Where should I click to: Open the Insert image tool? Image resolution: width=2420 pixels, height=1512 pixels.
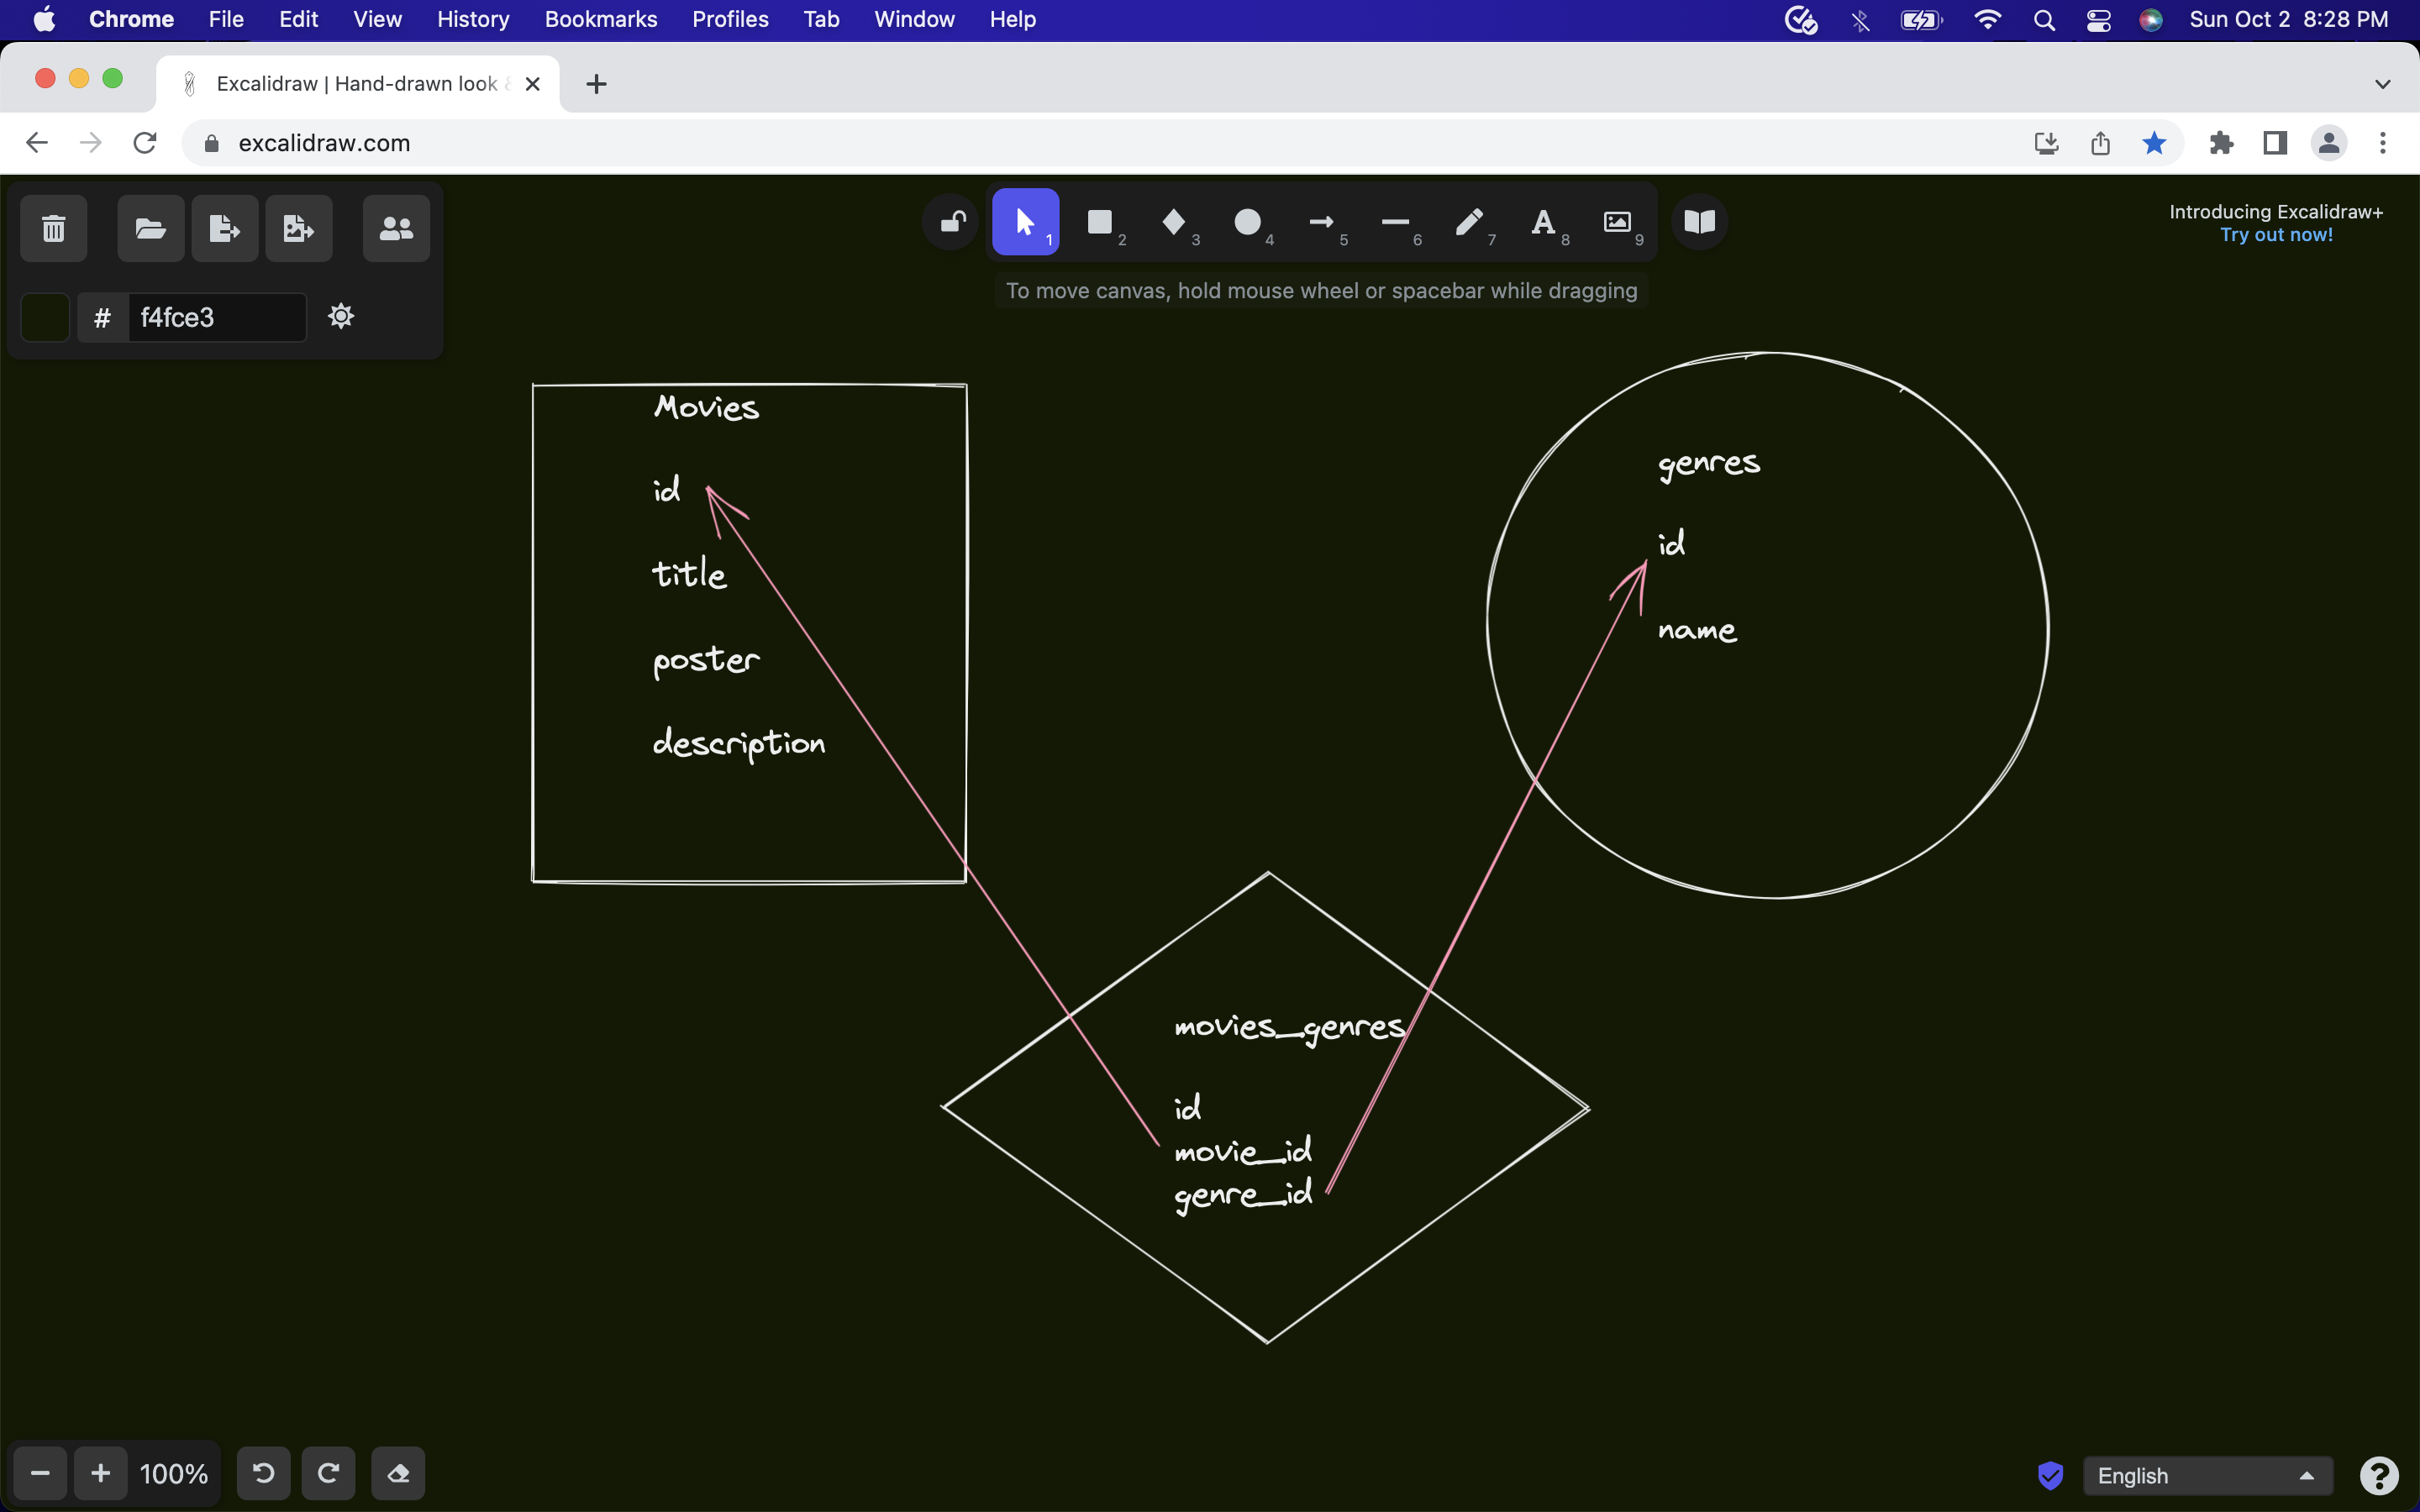pos(1617,222)
